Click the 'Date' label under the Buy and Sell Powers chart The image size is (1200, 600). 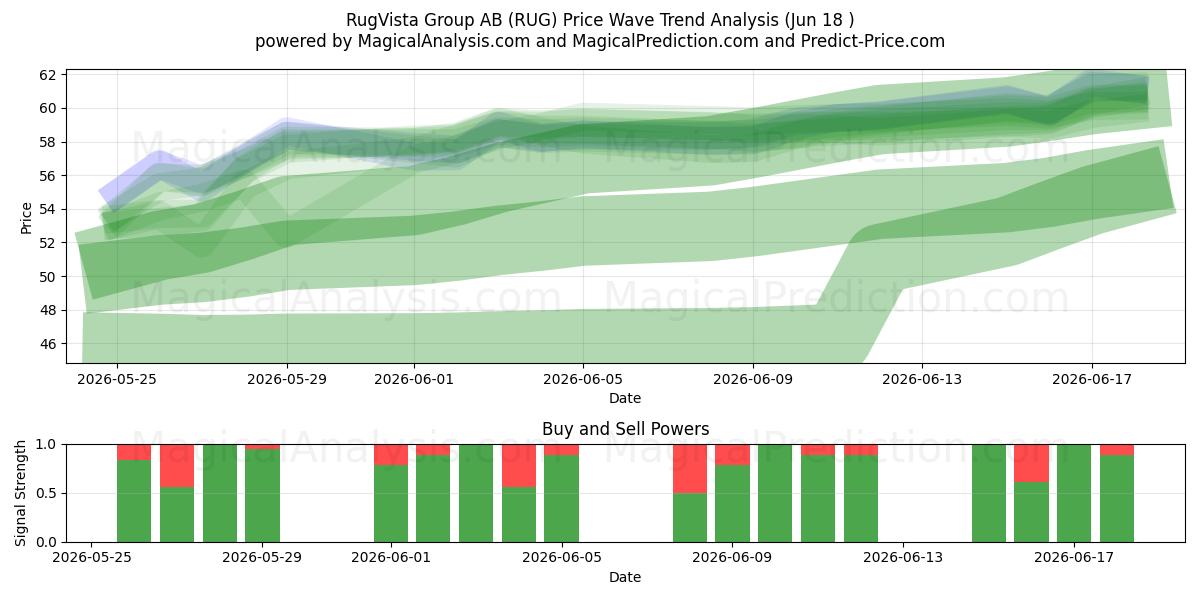(625, 577)
